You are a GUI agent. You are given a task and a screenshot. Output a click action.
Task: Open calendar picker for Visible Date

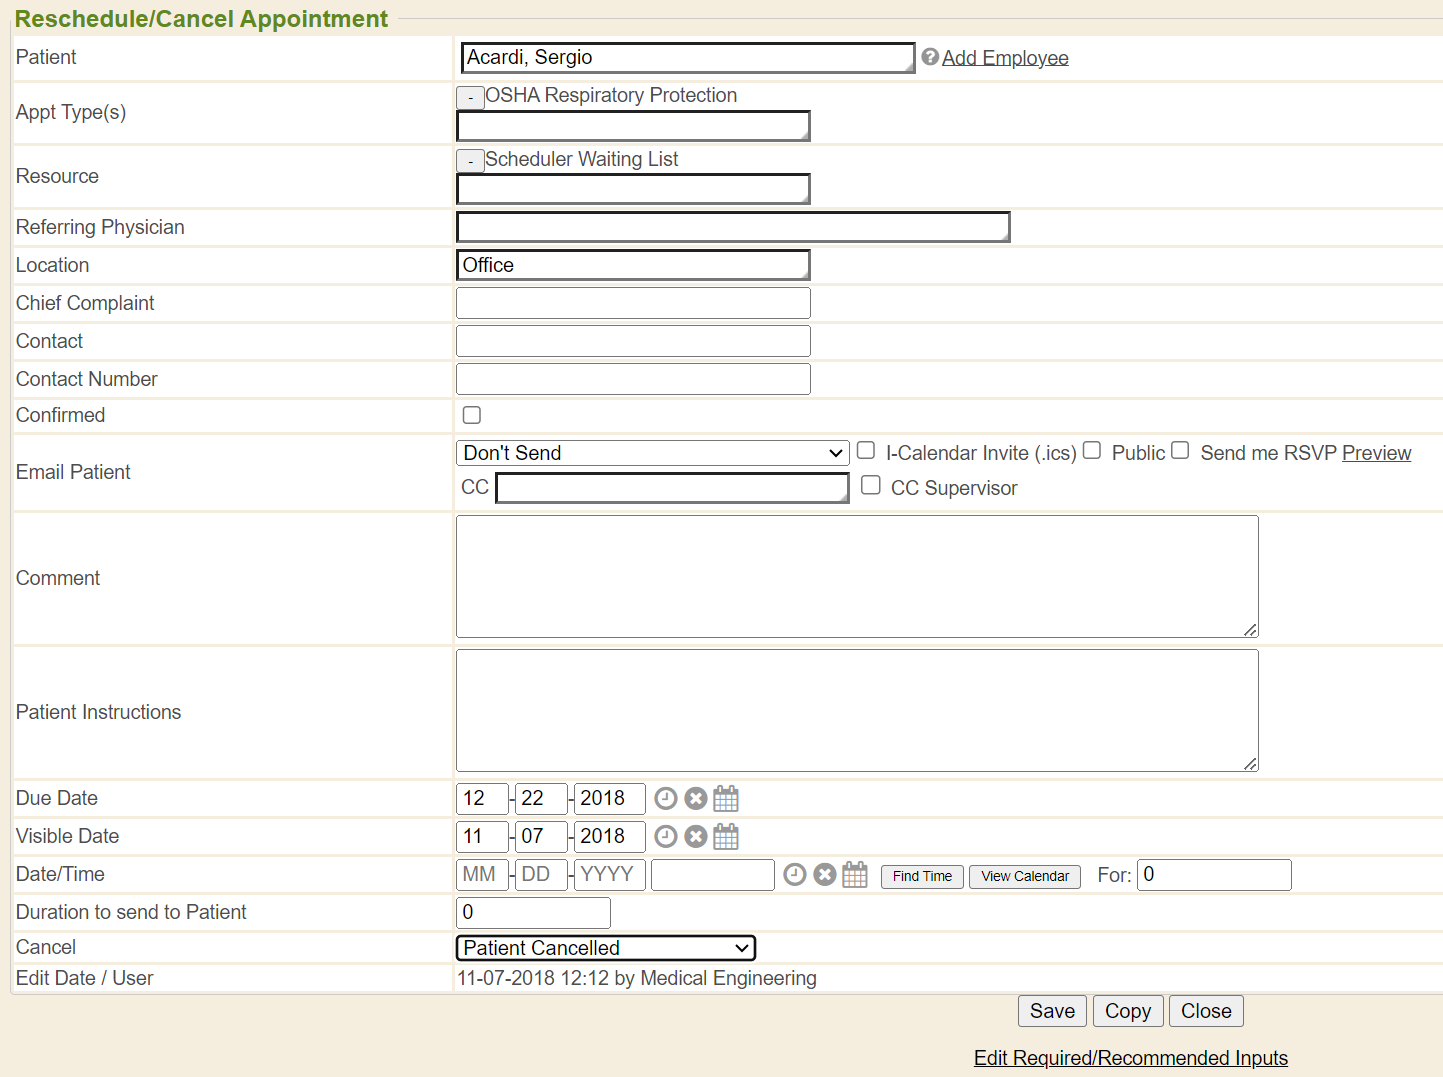pyautogui.click(x=726, y=837)
